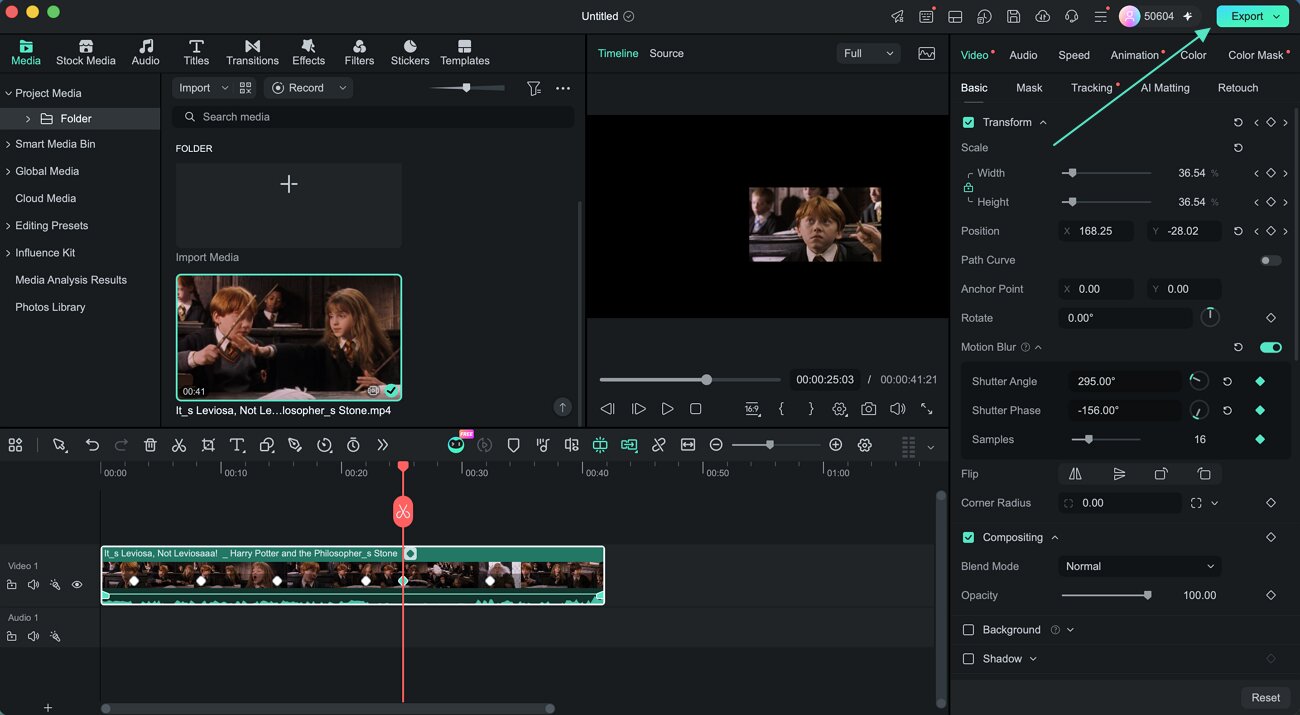
Task: Enable the Path Curve toggle
Action: coord(1271,260)
